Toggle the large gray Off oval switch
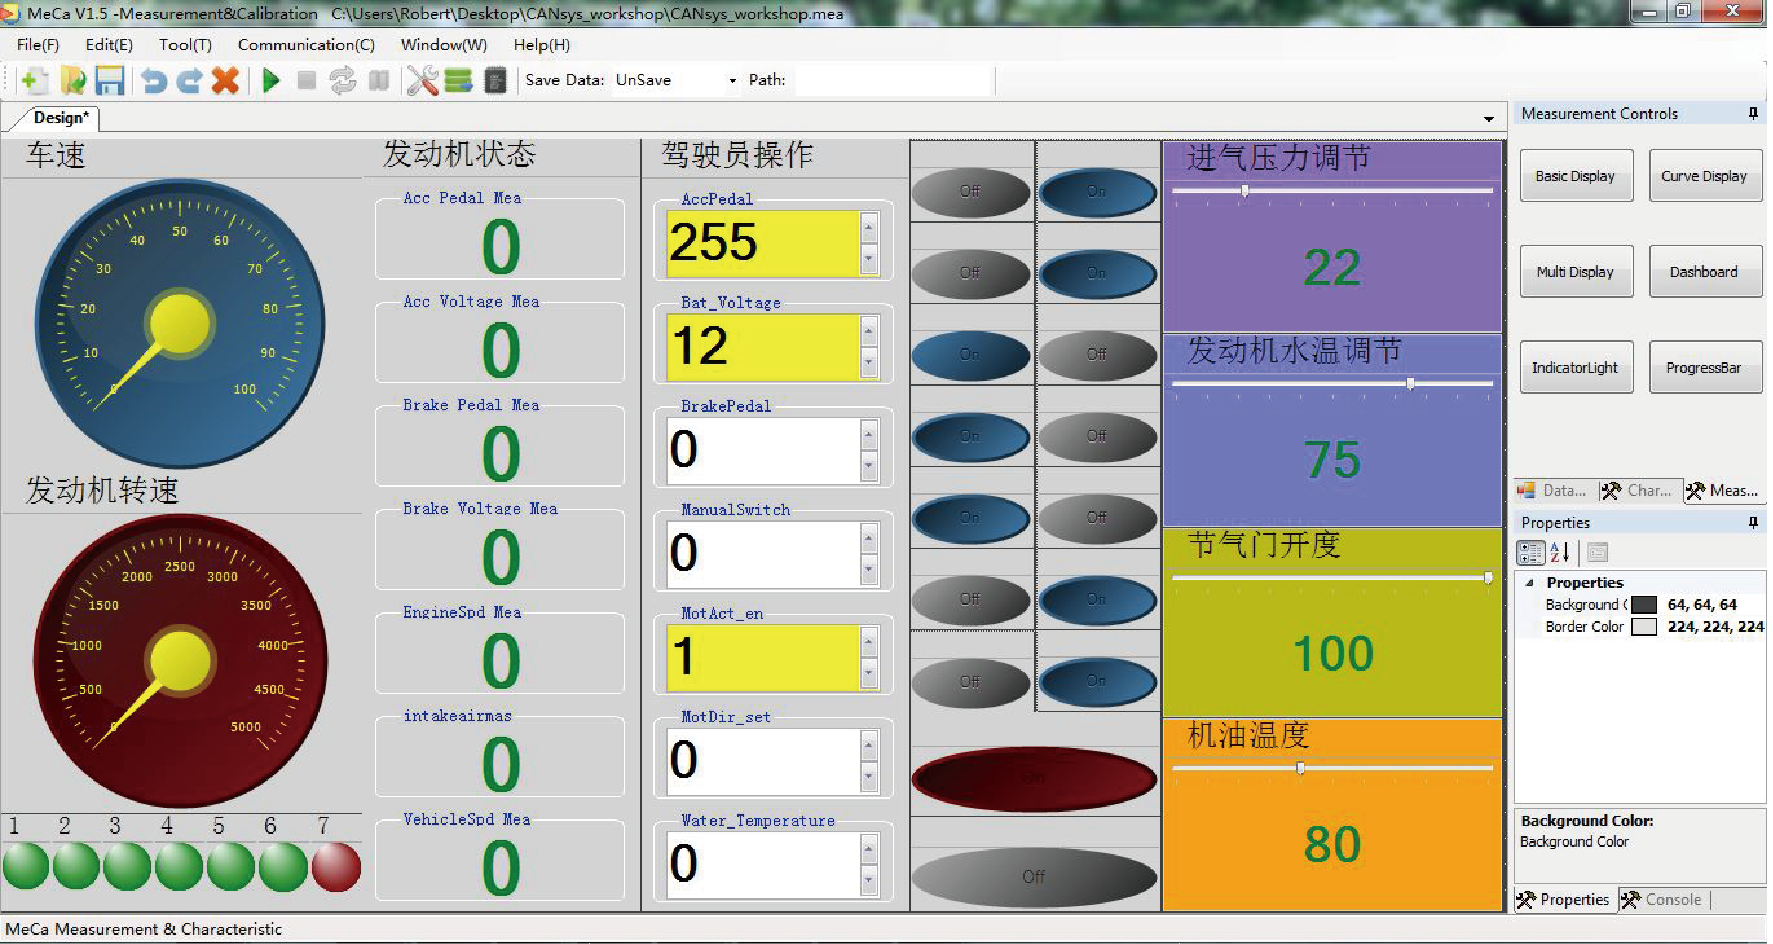 click(x=1034, y=877)
